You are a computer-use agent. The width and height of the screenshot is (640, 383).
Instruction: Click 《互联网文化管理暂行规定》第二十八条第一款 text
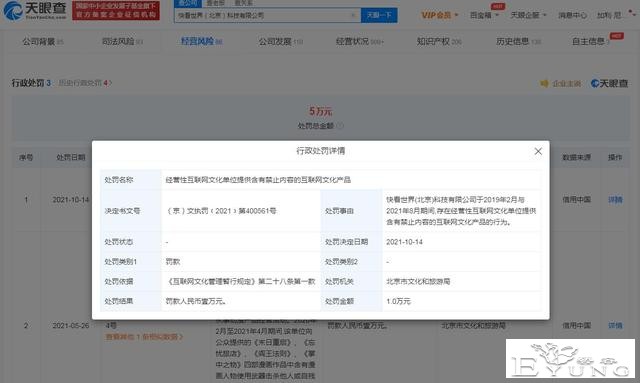click(x=241, y=281)
